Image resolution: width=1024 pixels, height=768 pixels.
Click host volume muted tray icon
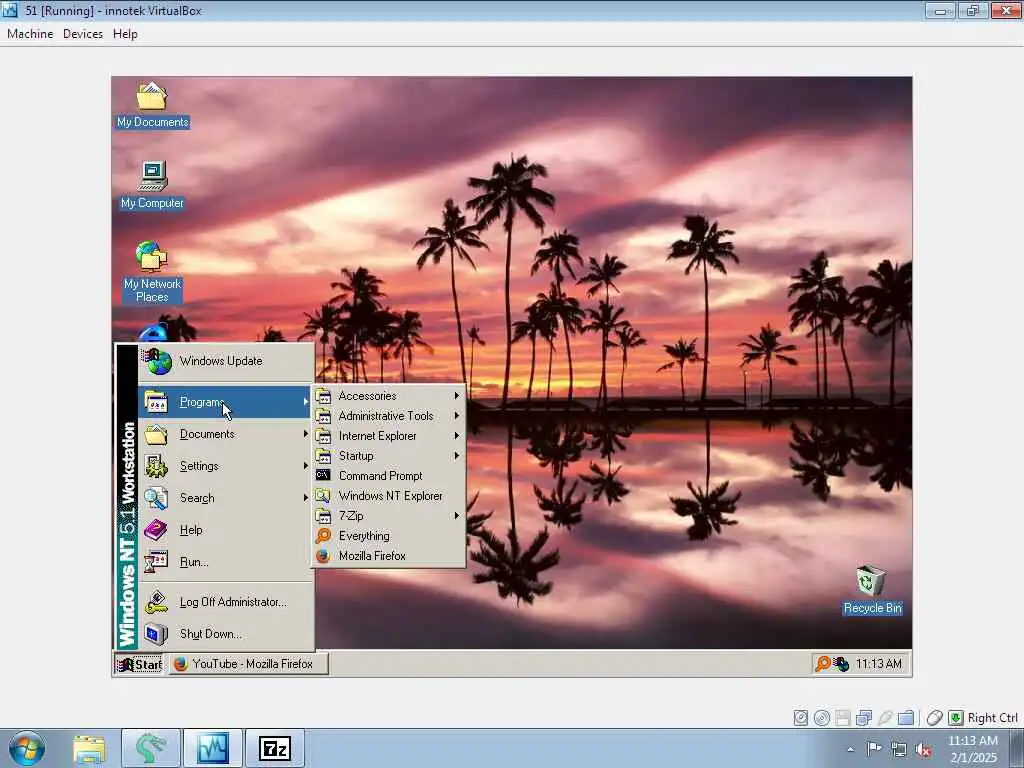[x=923, y=750]
